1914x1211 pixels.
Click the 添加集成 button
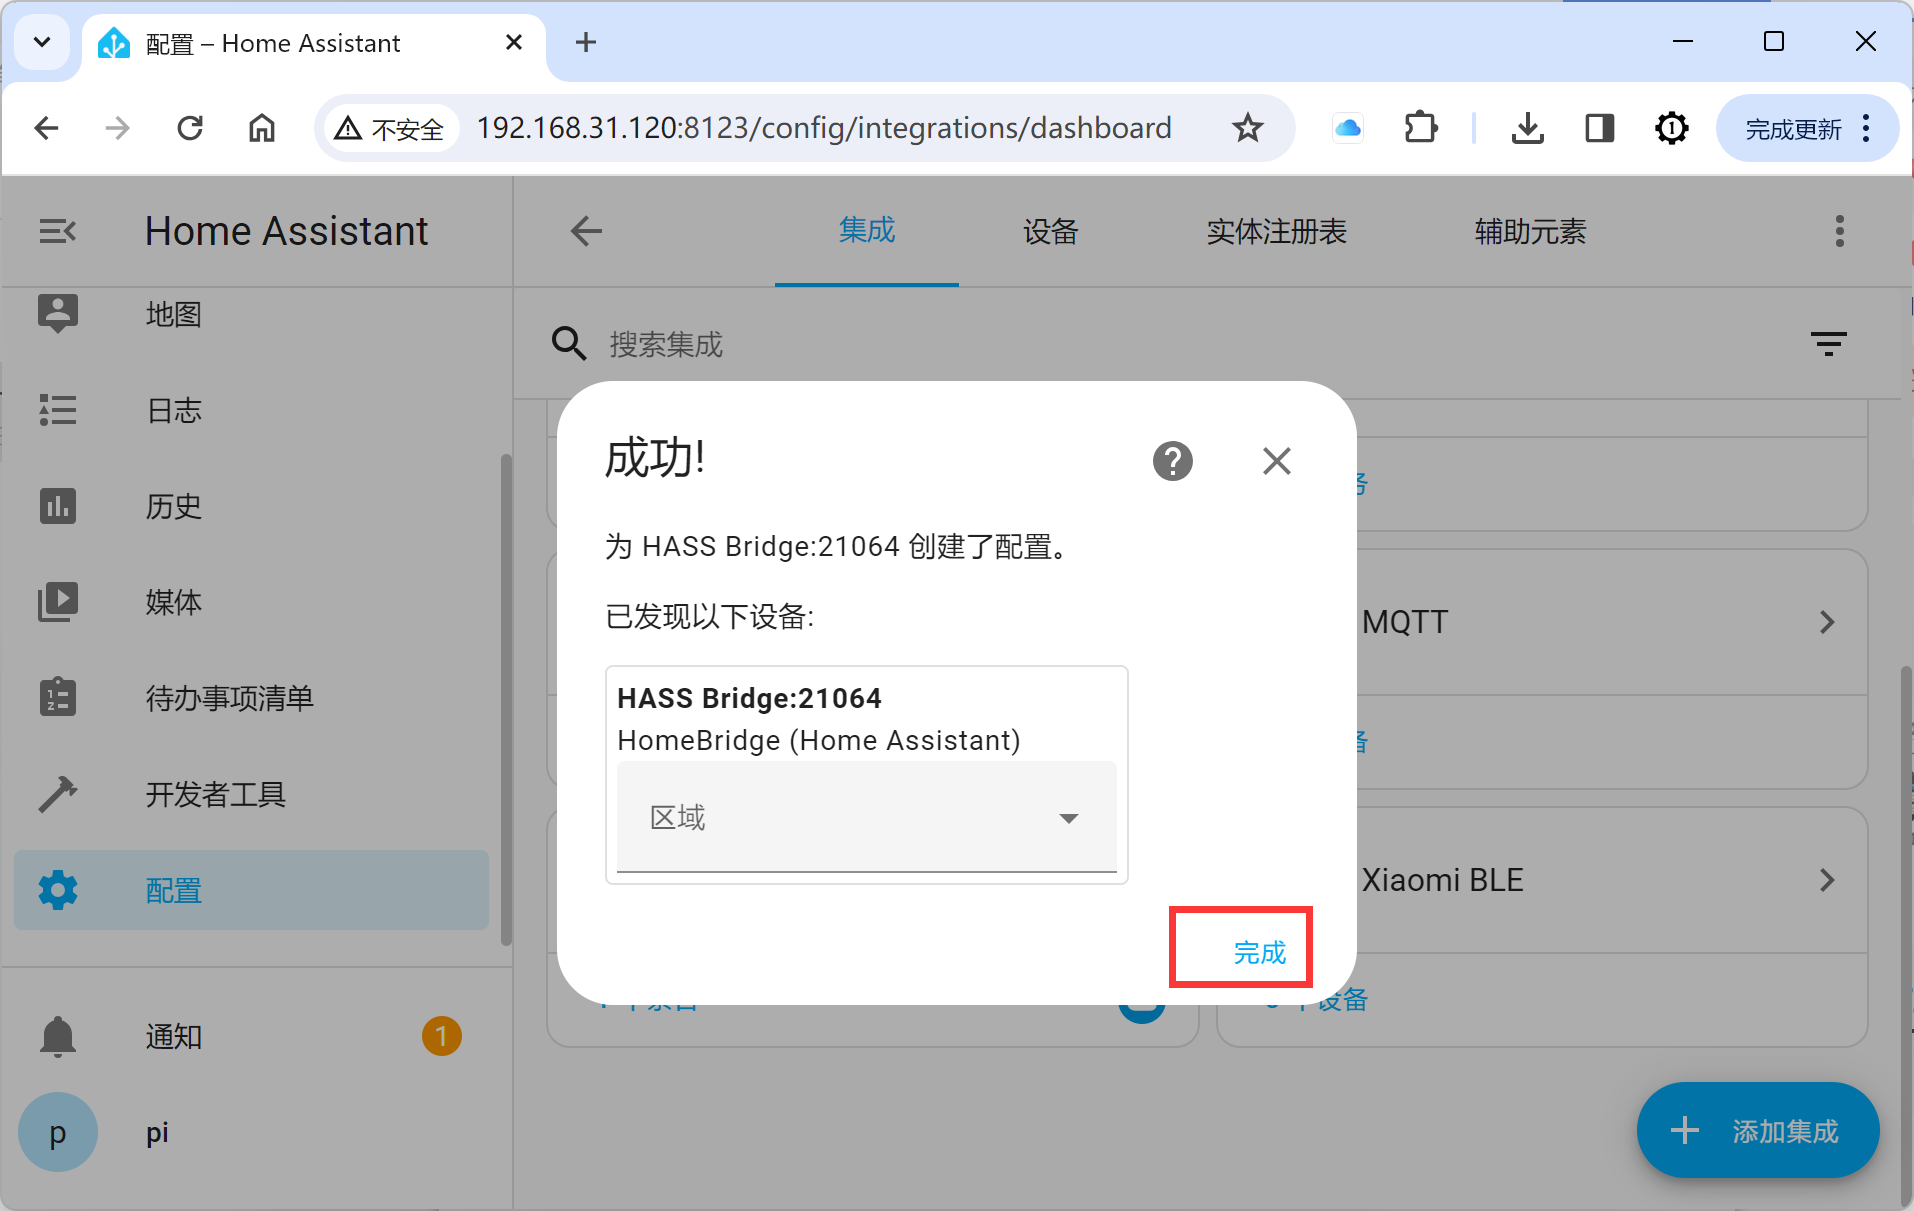click(x=1757, y=1130)
